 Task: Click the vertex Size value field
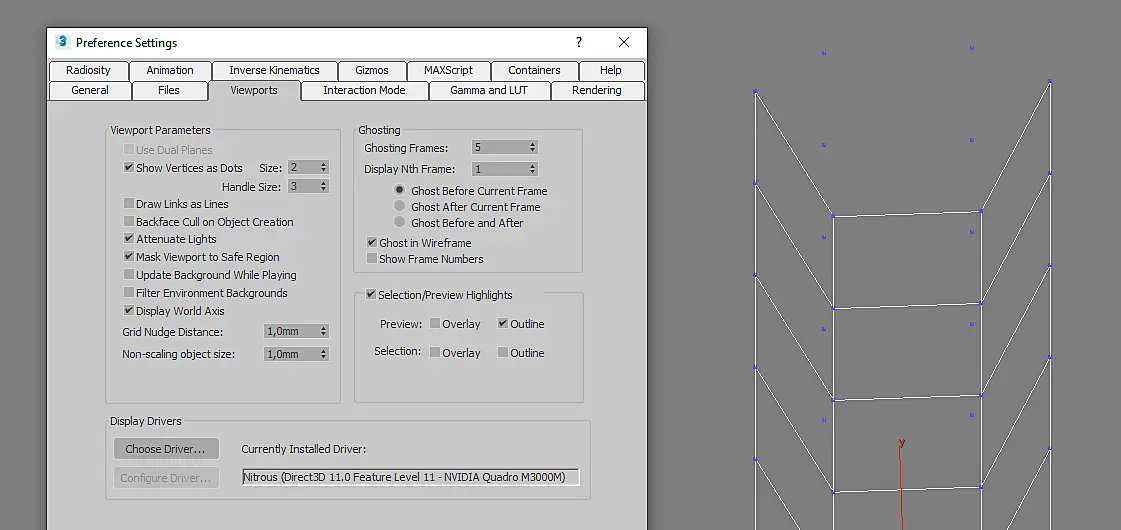303,167
